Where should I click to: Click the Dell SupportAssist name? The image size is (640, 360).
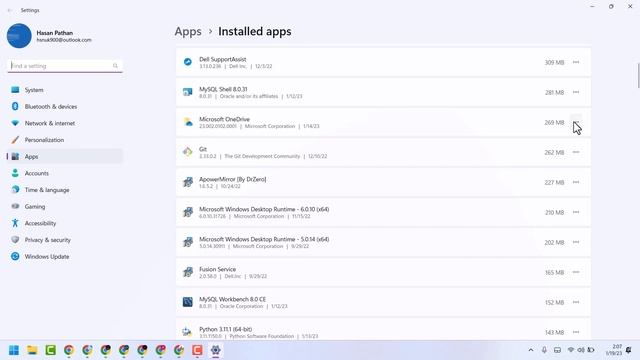click(222, 59)
